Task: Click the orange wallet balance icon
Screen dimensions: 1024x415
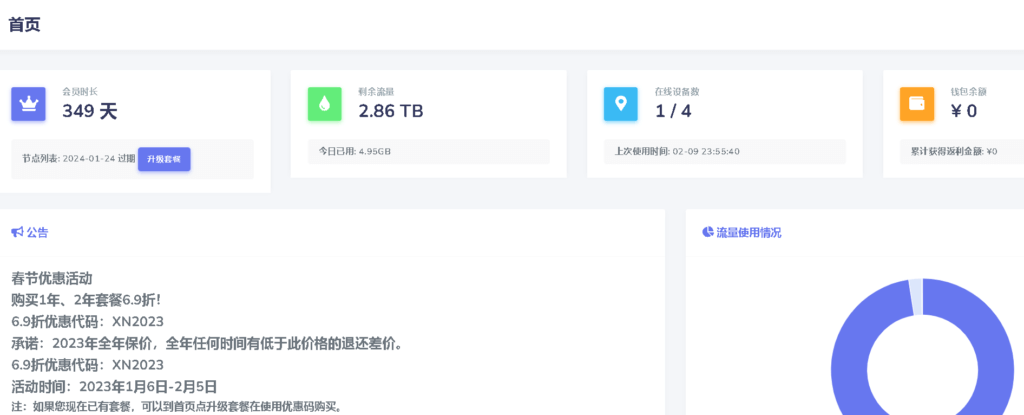Action: click(x=917, y=104)
